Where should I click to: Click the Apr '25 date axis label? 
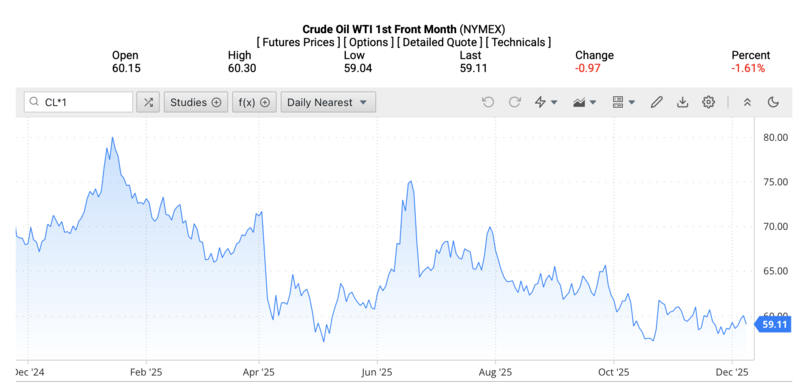259,371
